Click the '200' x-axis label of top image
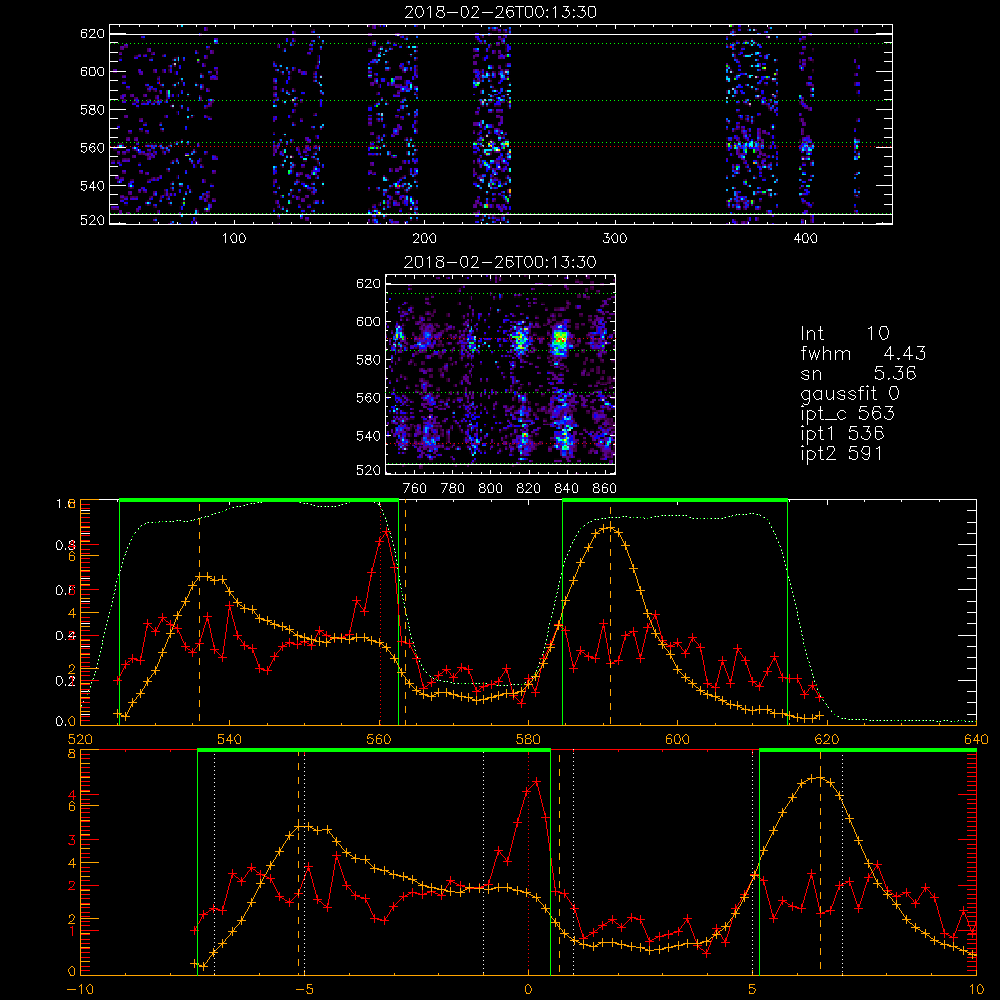This screenshot has width=1000, height=1000. click(x=424, y=239)
